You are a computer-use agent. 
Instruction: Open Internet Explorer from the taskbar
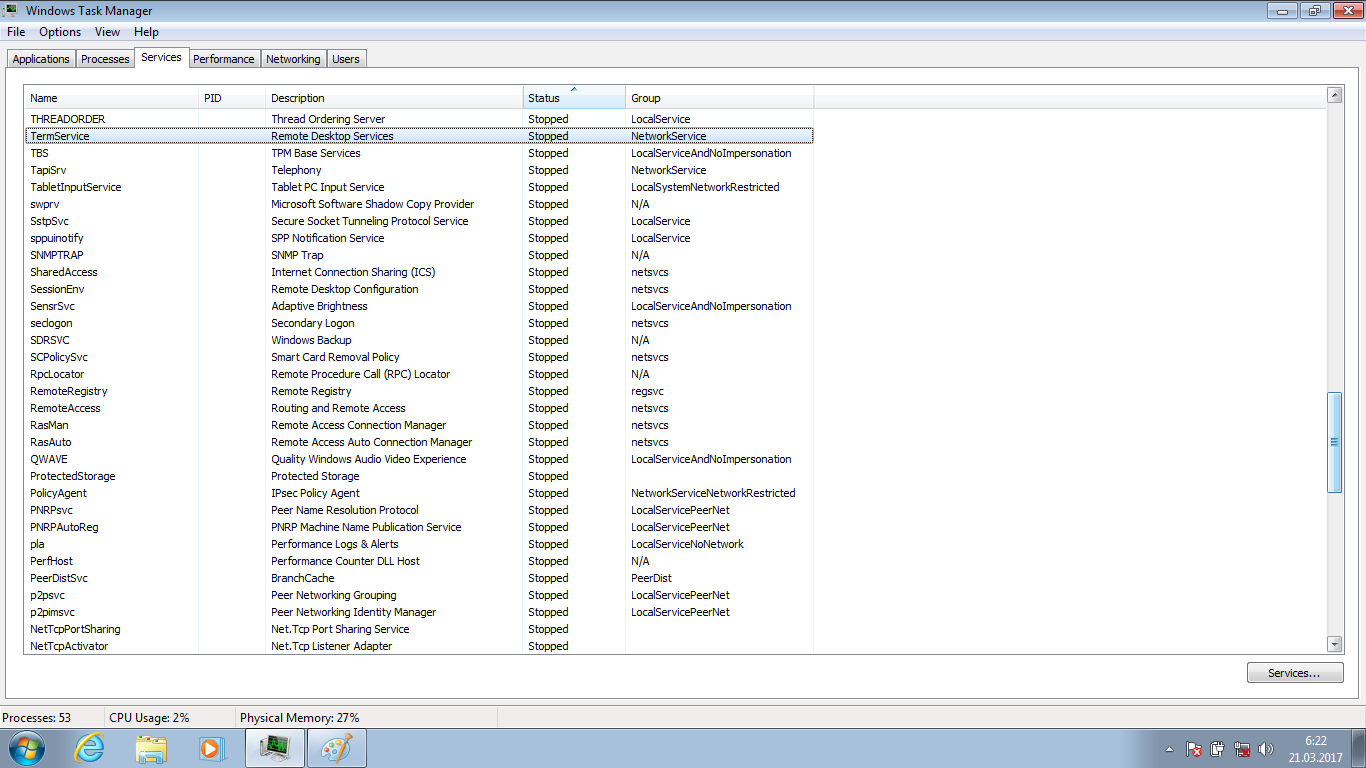(x=89, y=747)
